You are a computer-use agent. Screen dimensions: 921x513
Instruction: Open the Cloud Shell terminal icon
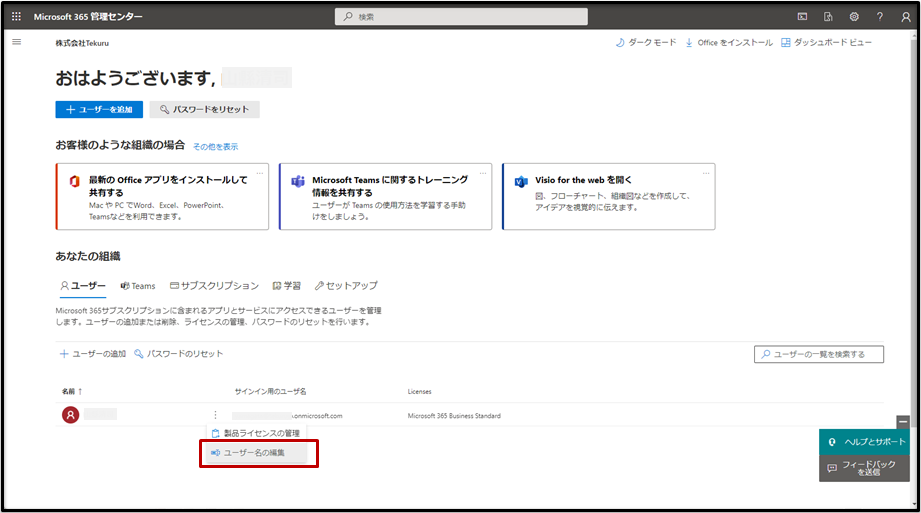802,16
